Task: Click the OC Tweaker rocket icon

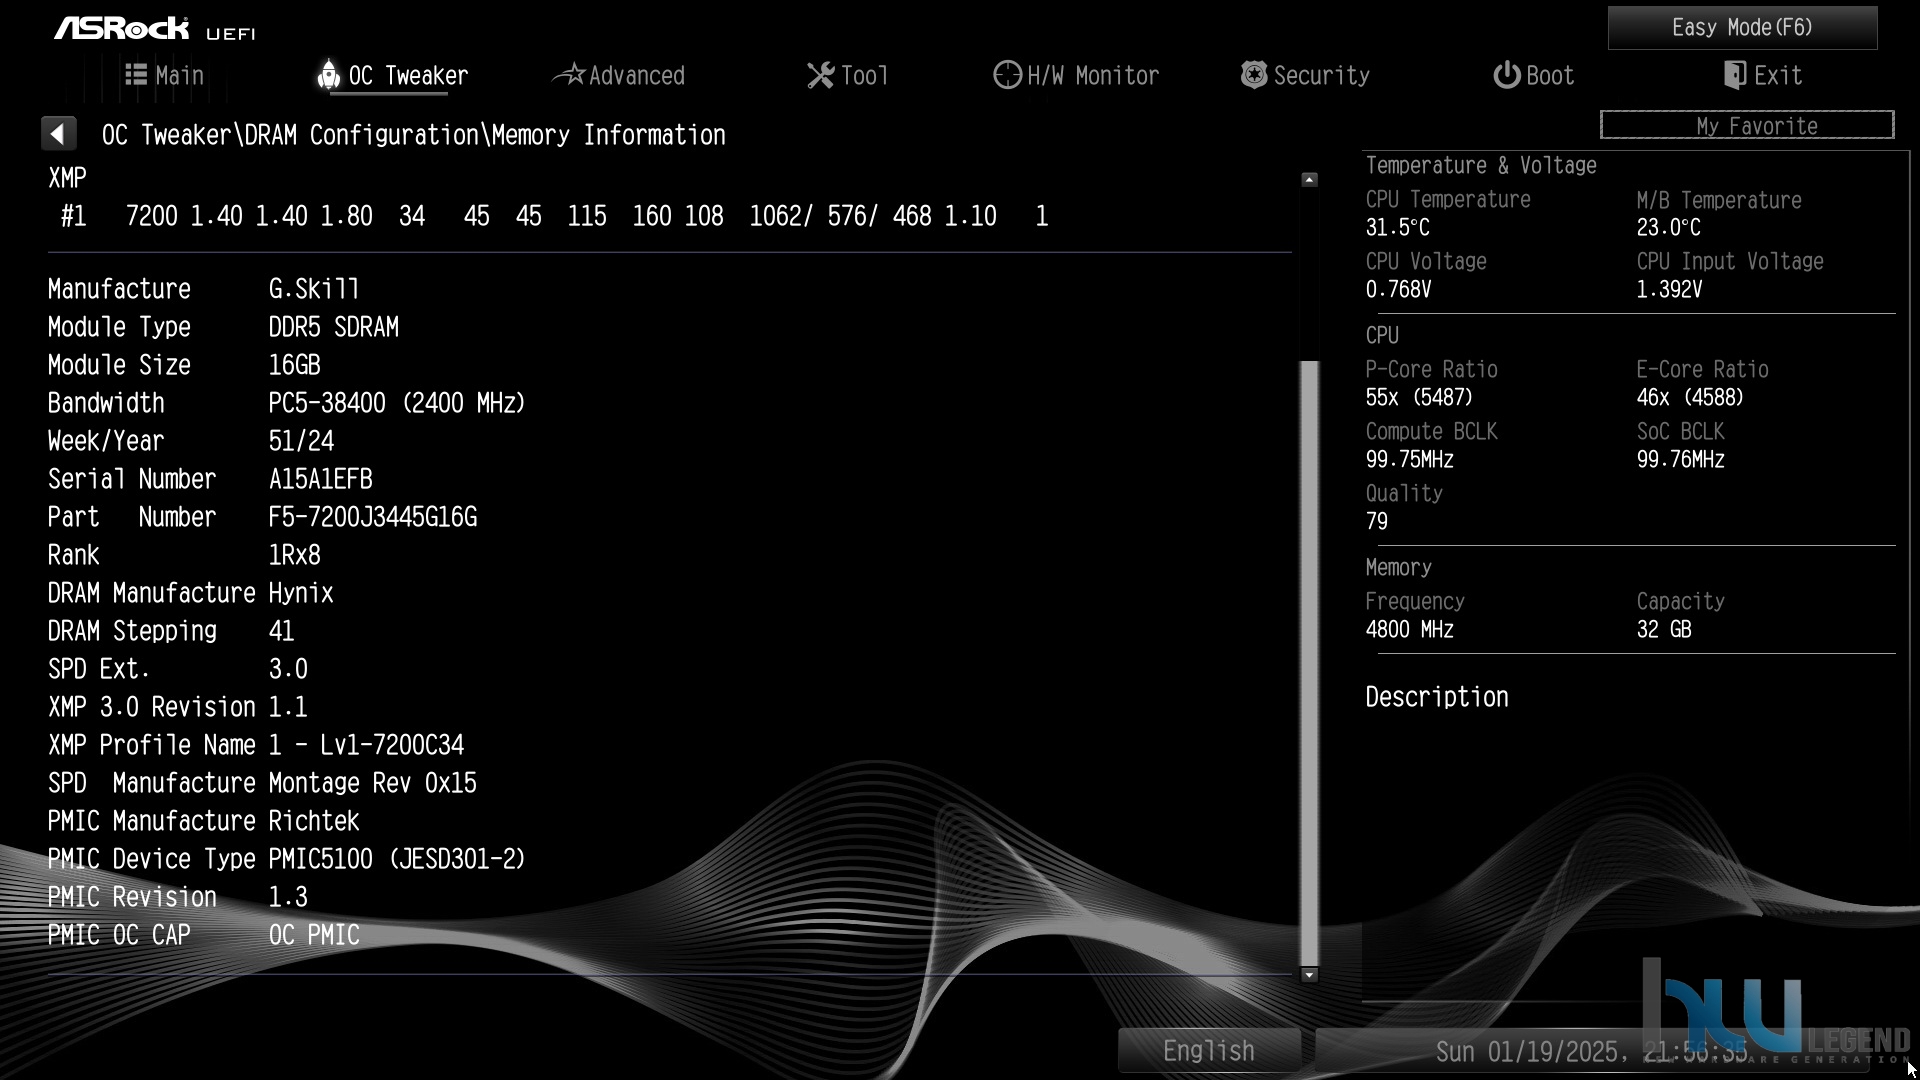Action: [328, 75]
